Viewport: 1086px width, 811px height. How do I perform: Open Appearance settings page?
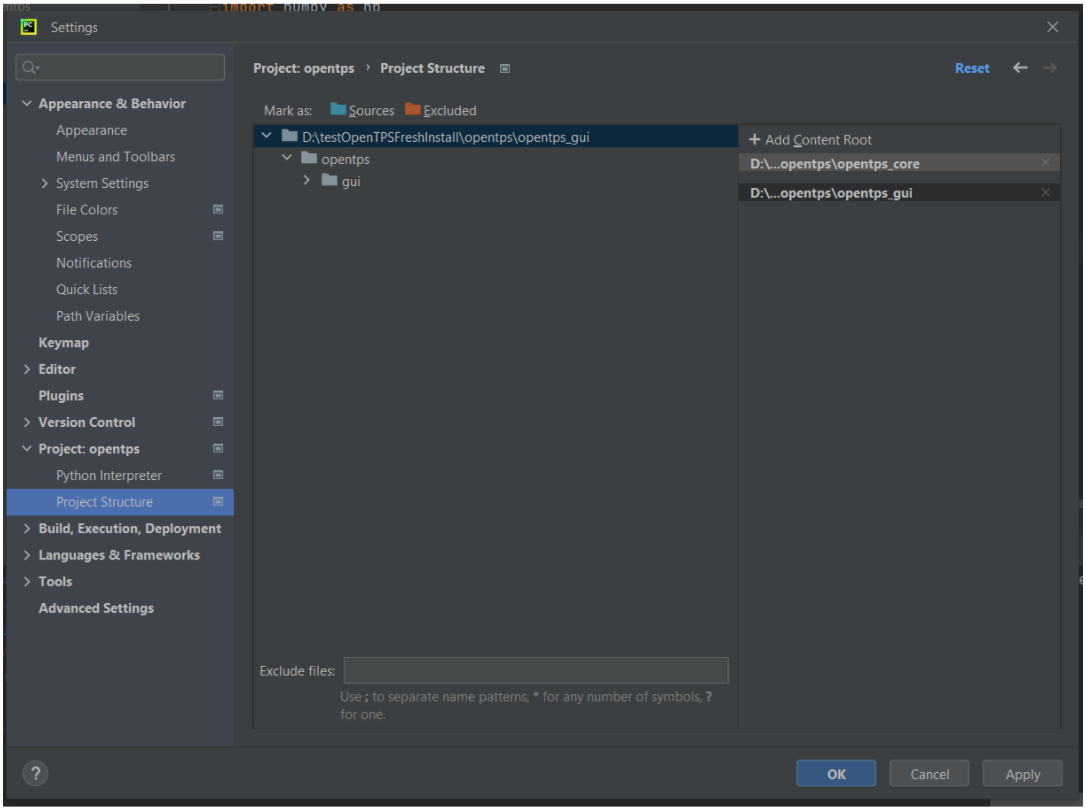[91, 130]
